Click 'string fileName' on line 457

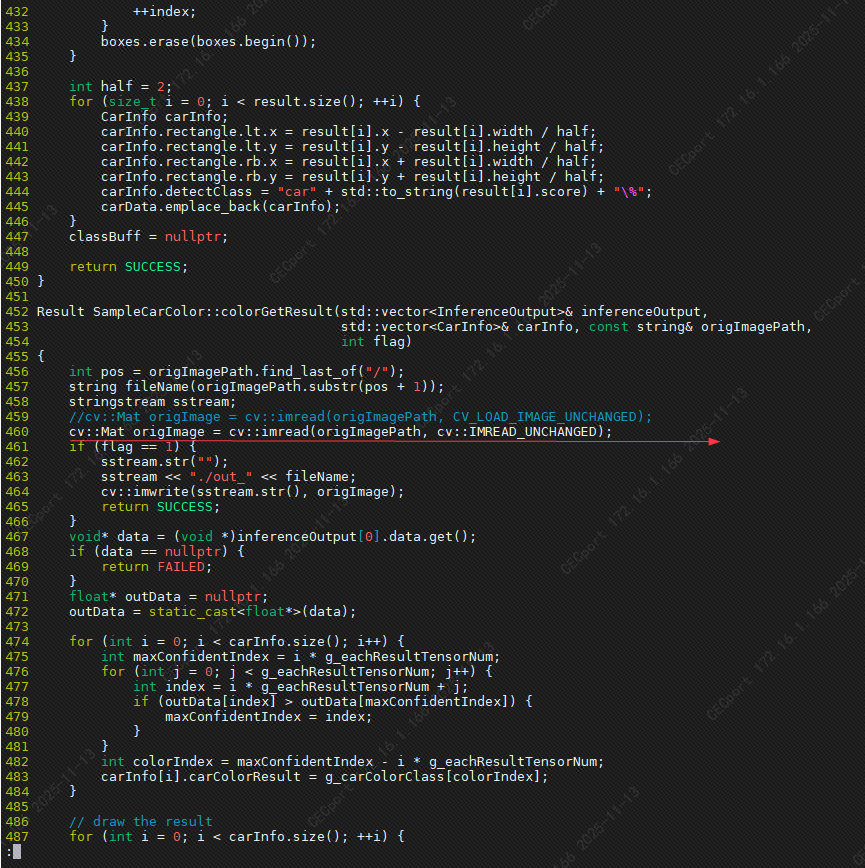pos(129,386)
